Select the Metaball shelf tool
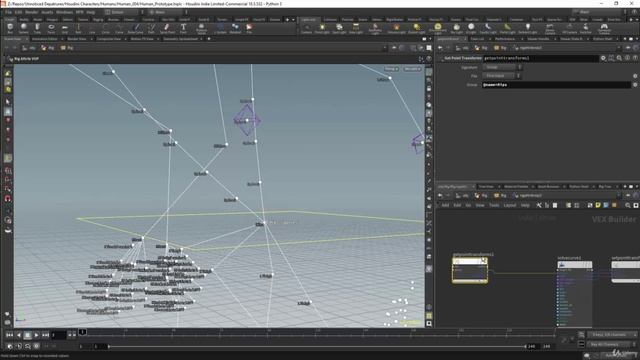Viewport: 640px width, 360px height. [x=235, y=28]
